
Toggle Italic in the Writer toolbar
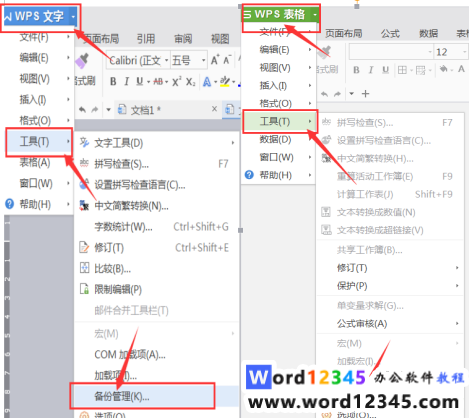[x=126, y=81]
